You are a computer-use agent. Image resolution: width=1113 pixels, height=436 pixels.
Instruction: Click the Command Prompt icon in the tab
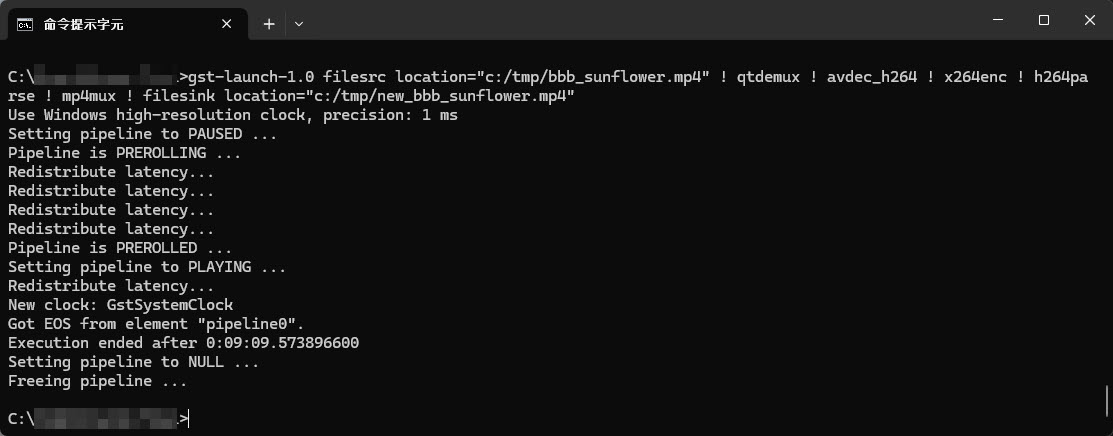tap(25, 24)
